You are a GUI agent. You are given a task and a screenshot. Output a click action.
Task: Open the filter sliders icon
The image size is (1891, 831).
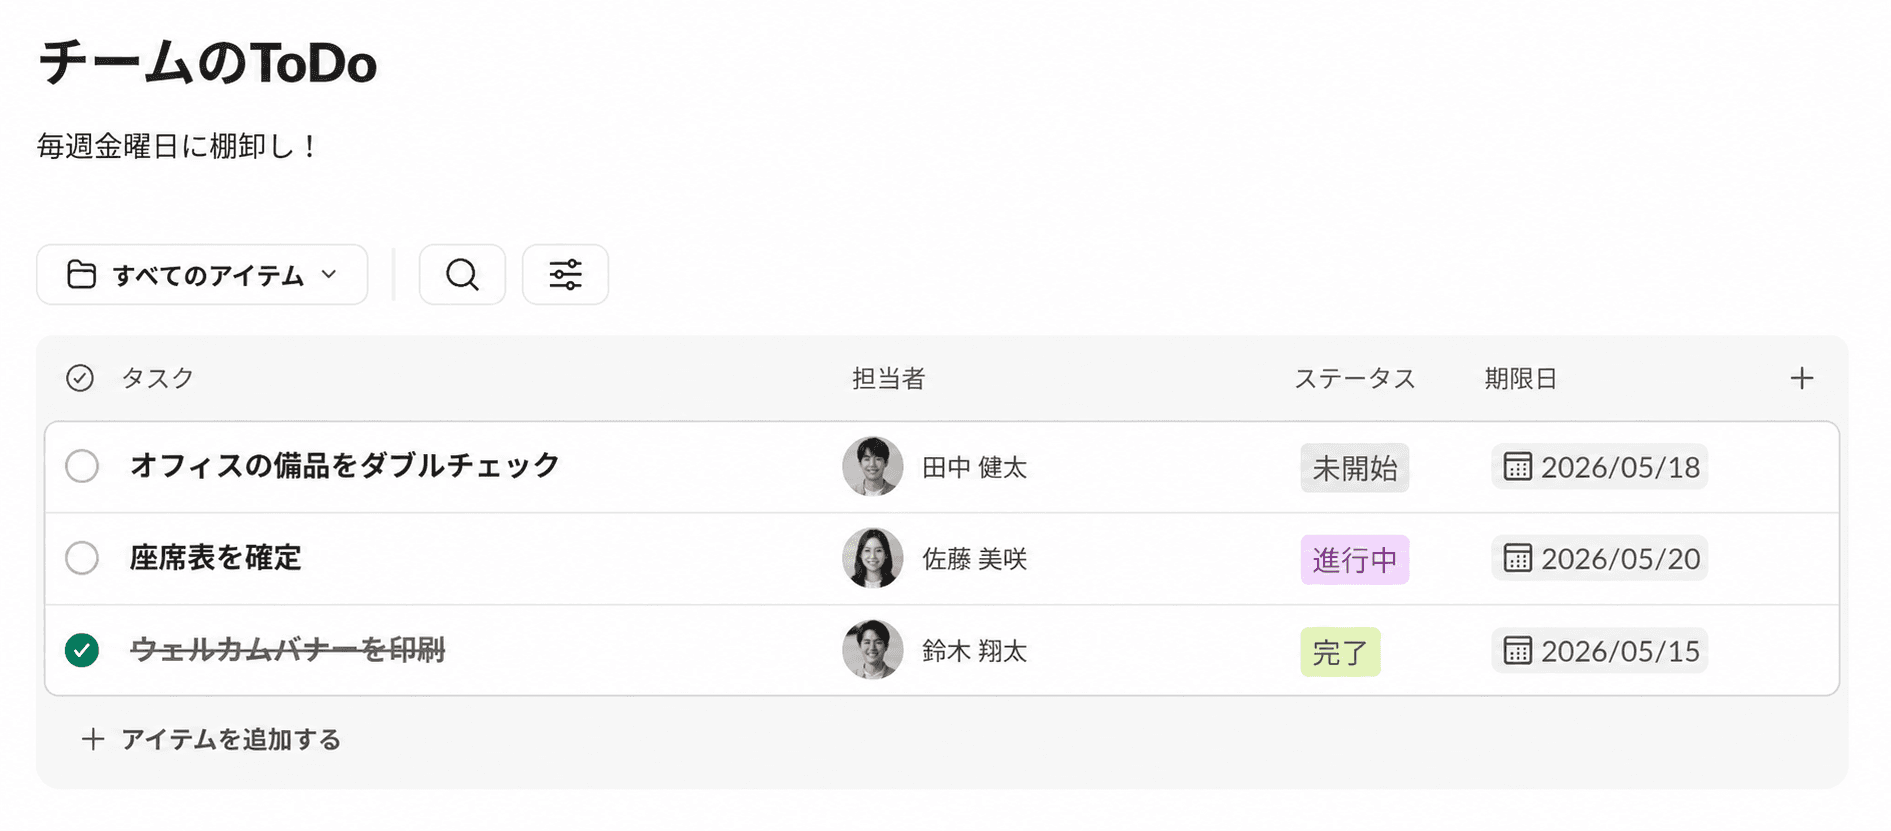pos(565,274)
